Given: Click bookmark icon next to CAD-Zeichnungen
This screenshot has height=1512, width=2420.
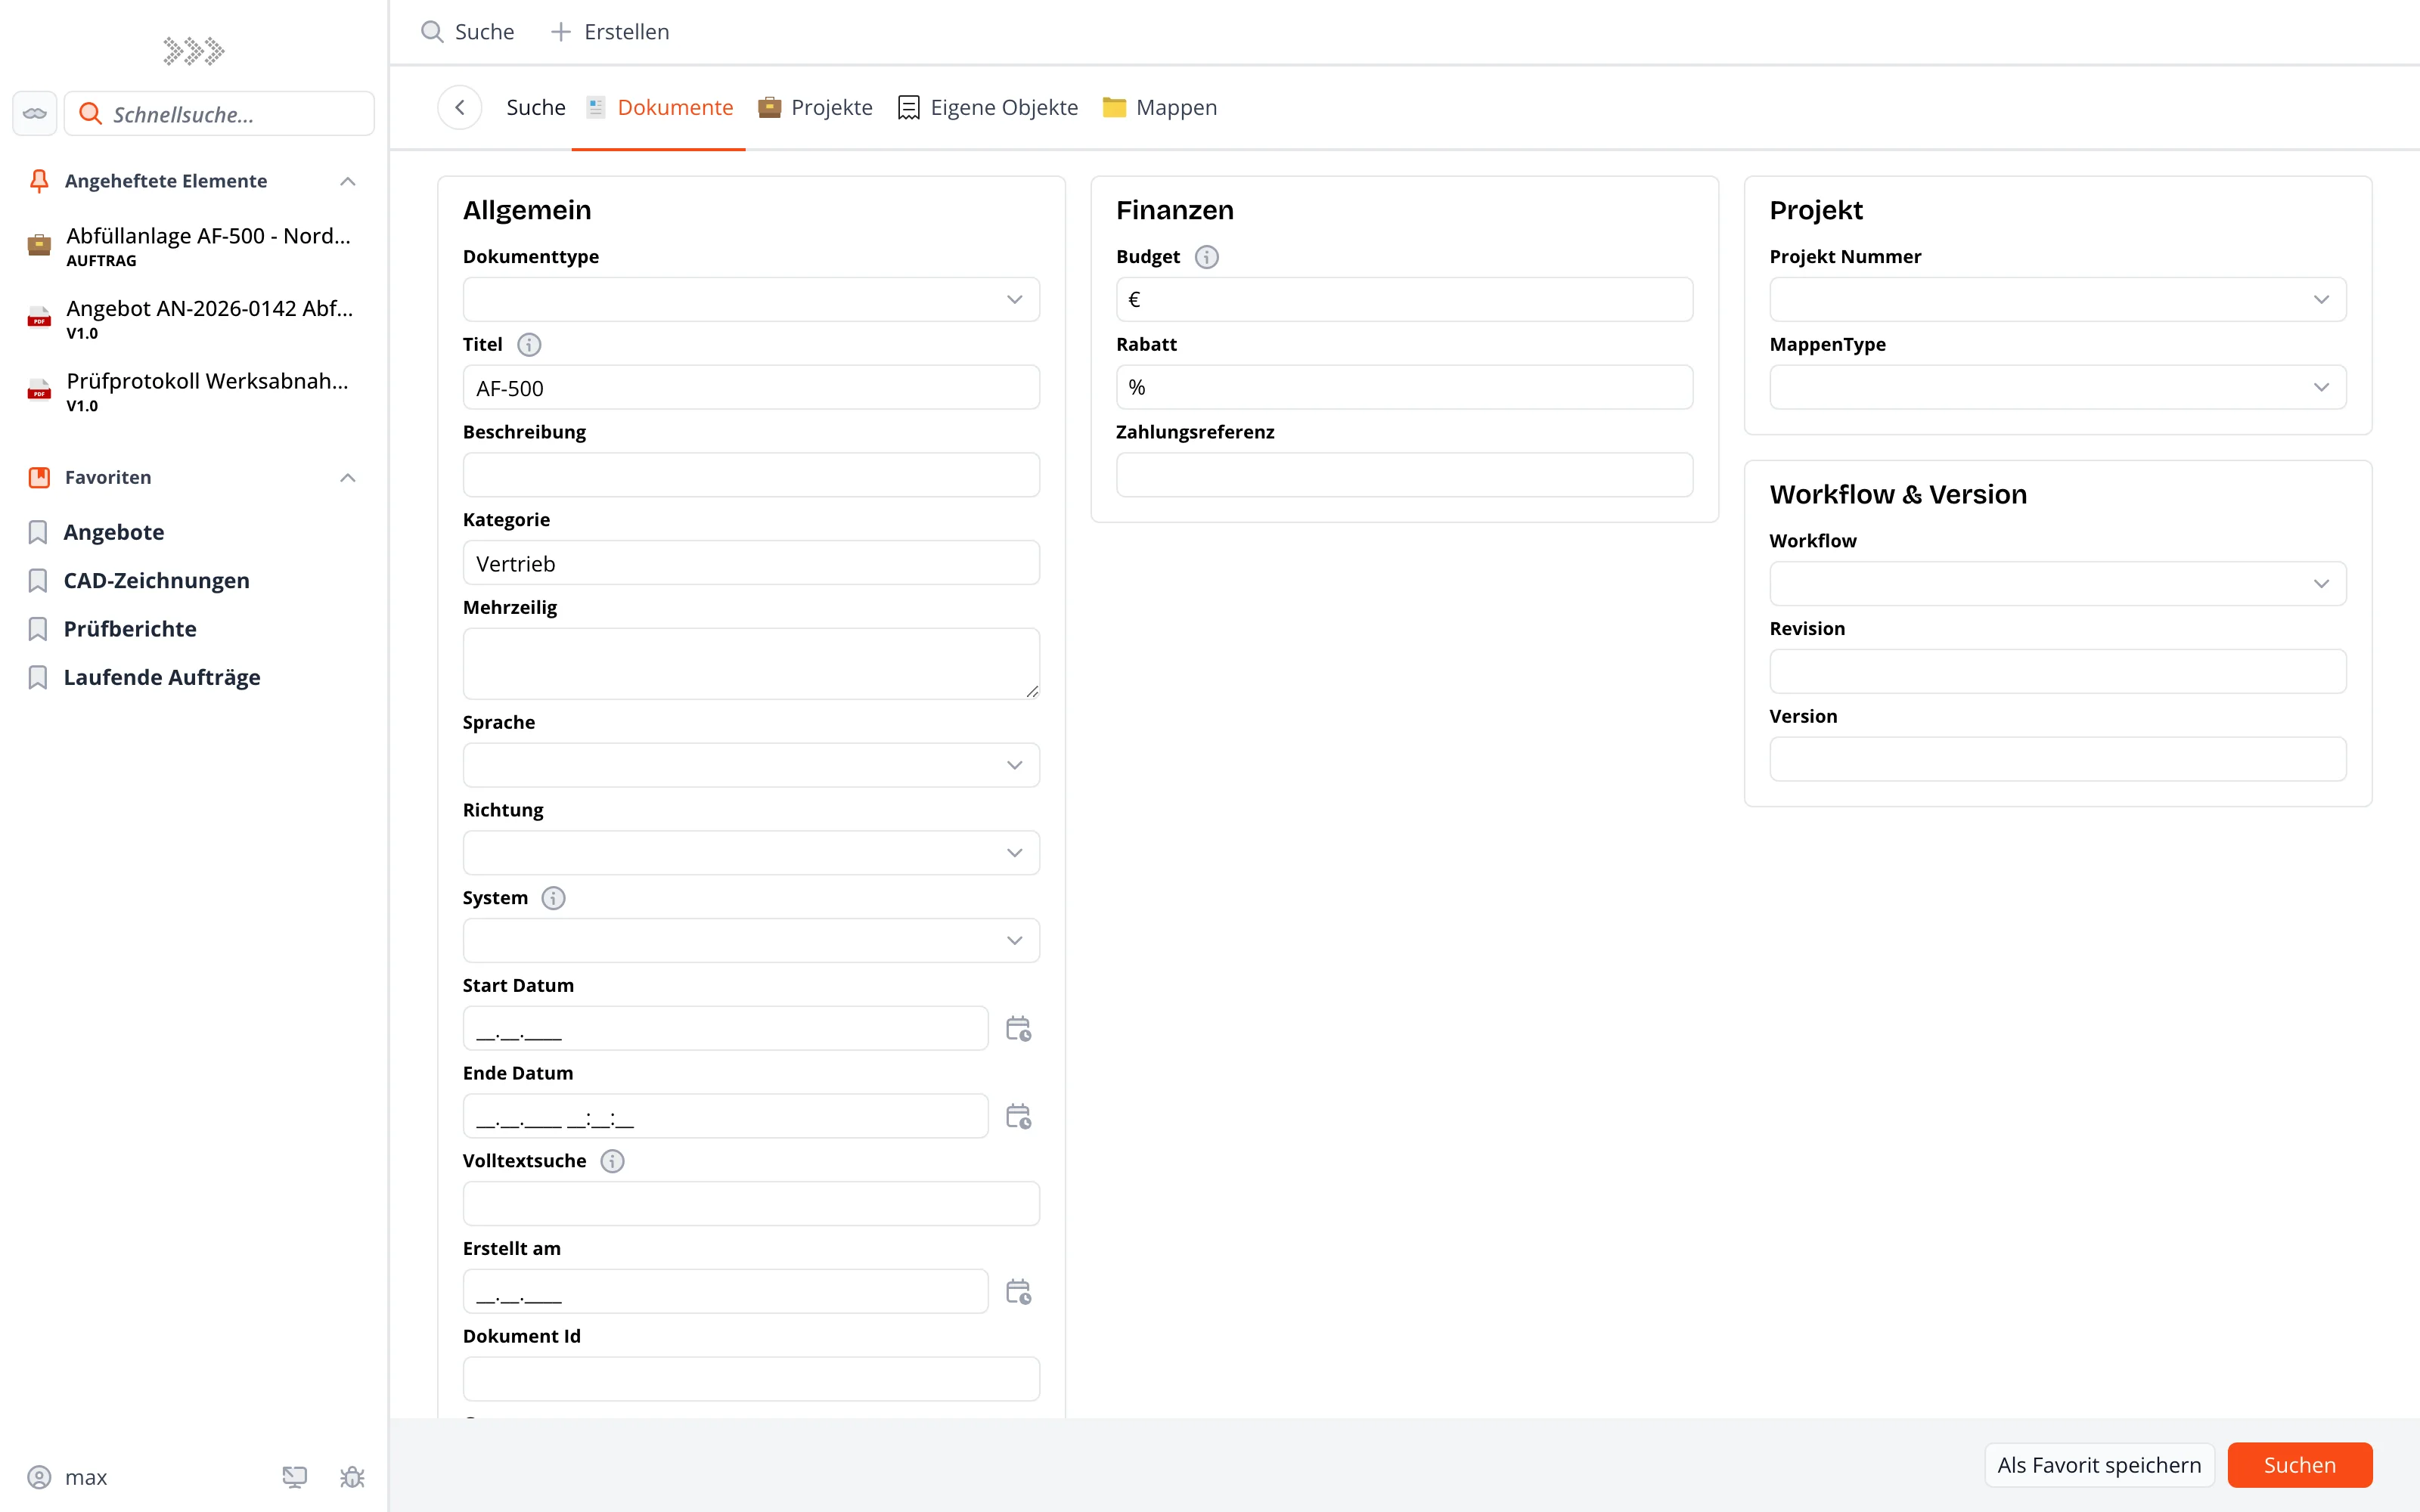Looking at the screenshot, I should tap(38, 581).
